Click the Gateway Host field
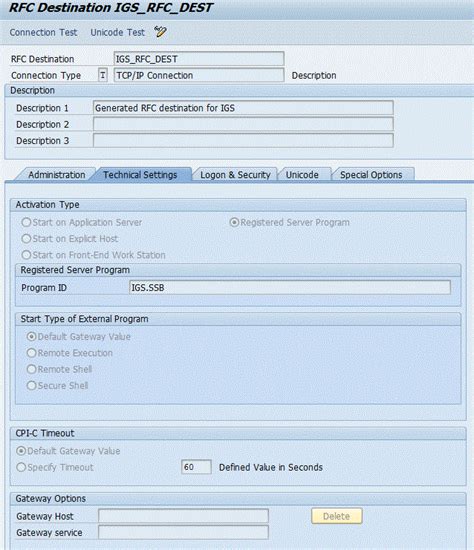 point(183,516)
